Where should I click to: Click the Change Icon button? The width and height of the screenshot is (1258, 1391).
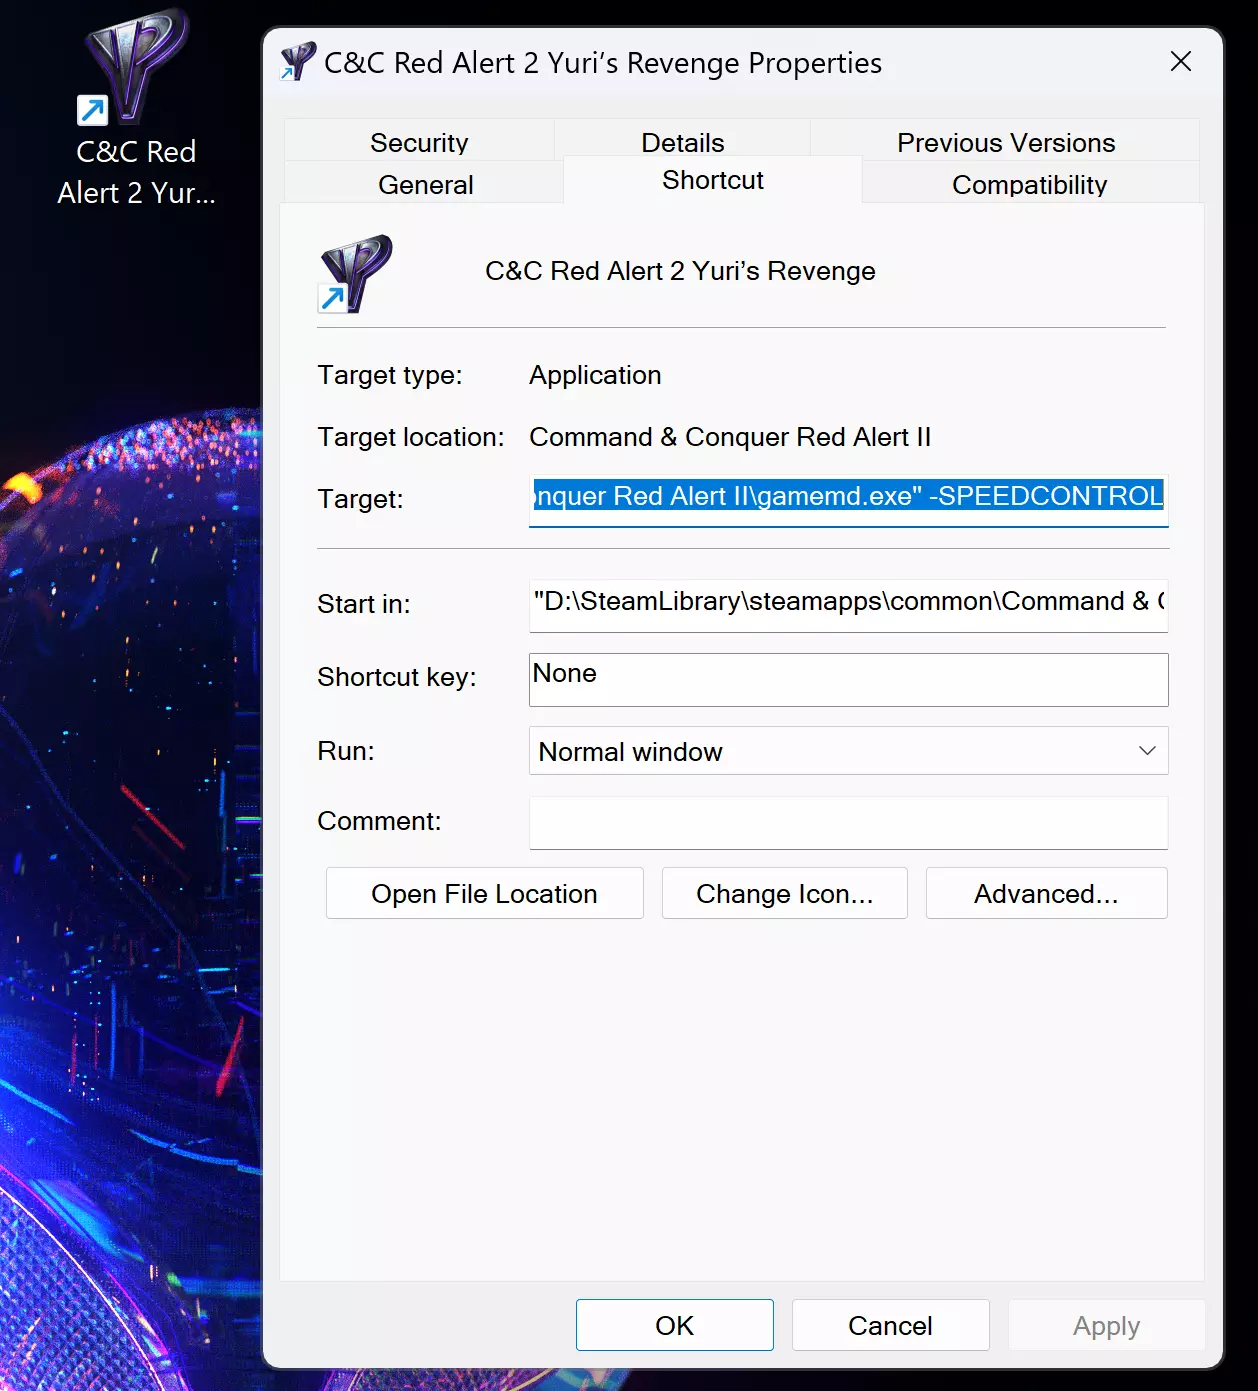point(785,893)
